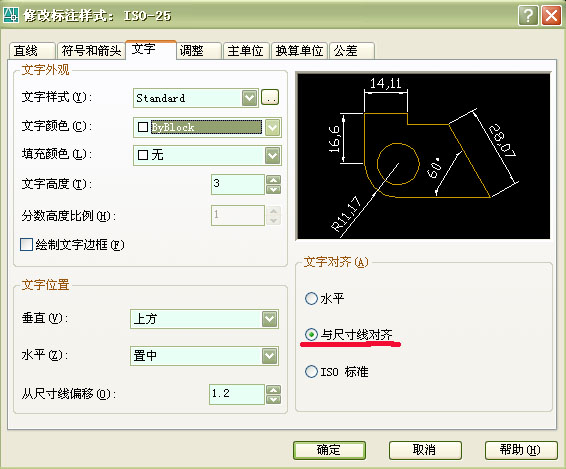
Task: Click the 文字高度(T) label
Action: [57, 184]
